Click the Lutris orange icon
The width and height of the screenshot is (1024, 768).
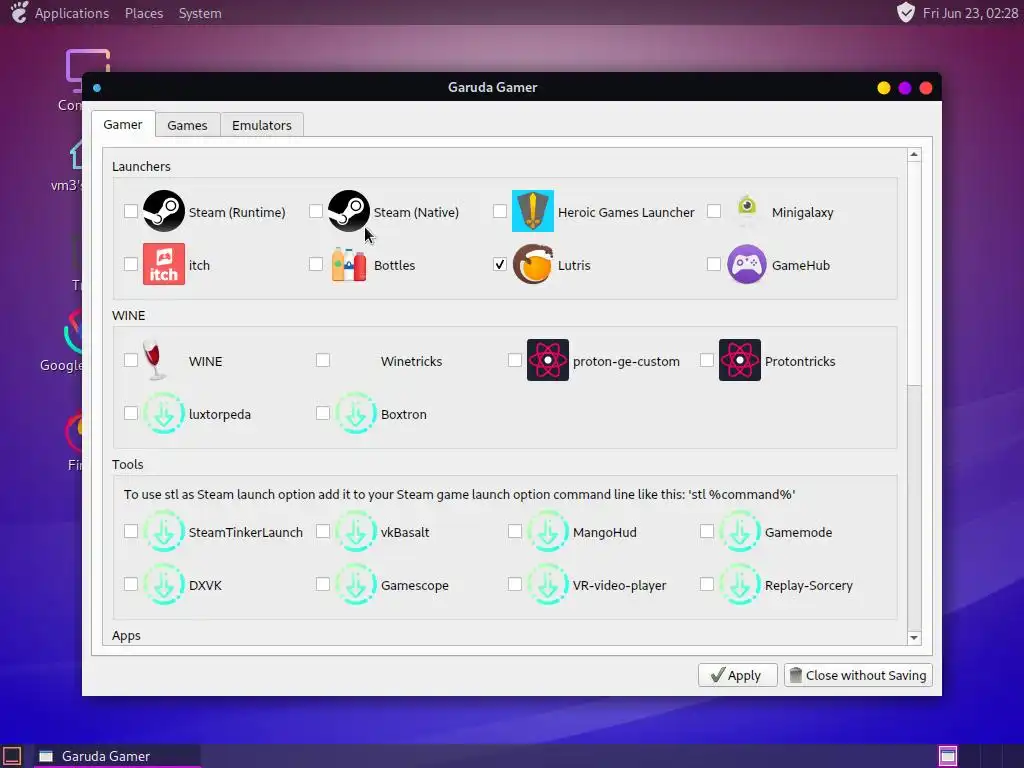pos(533,264)
